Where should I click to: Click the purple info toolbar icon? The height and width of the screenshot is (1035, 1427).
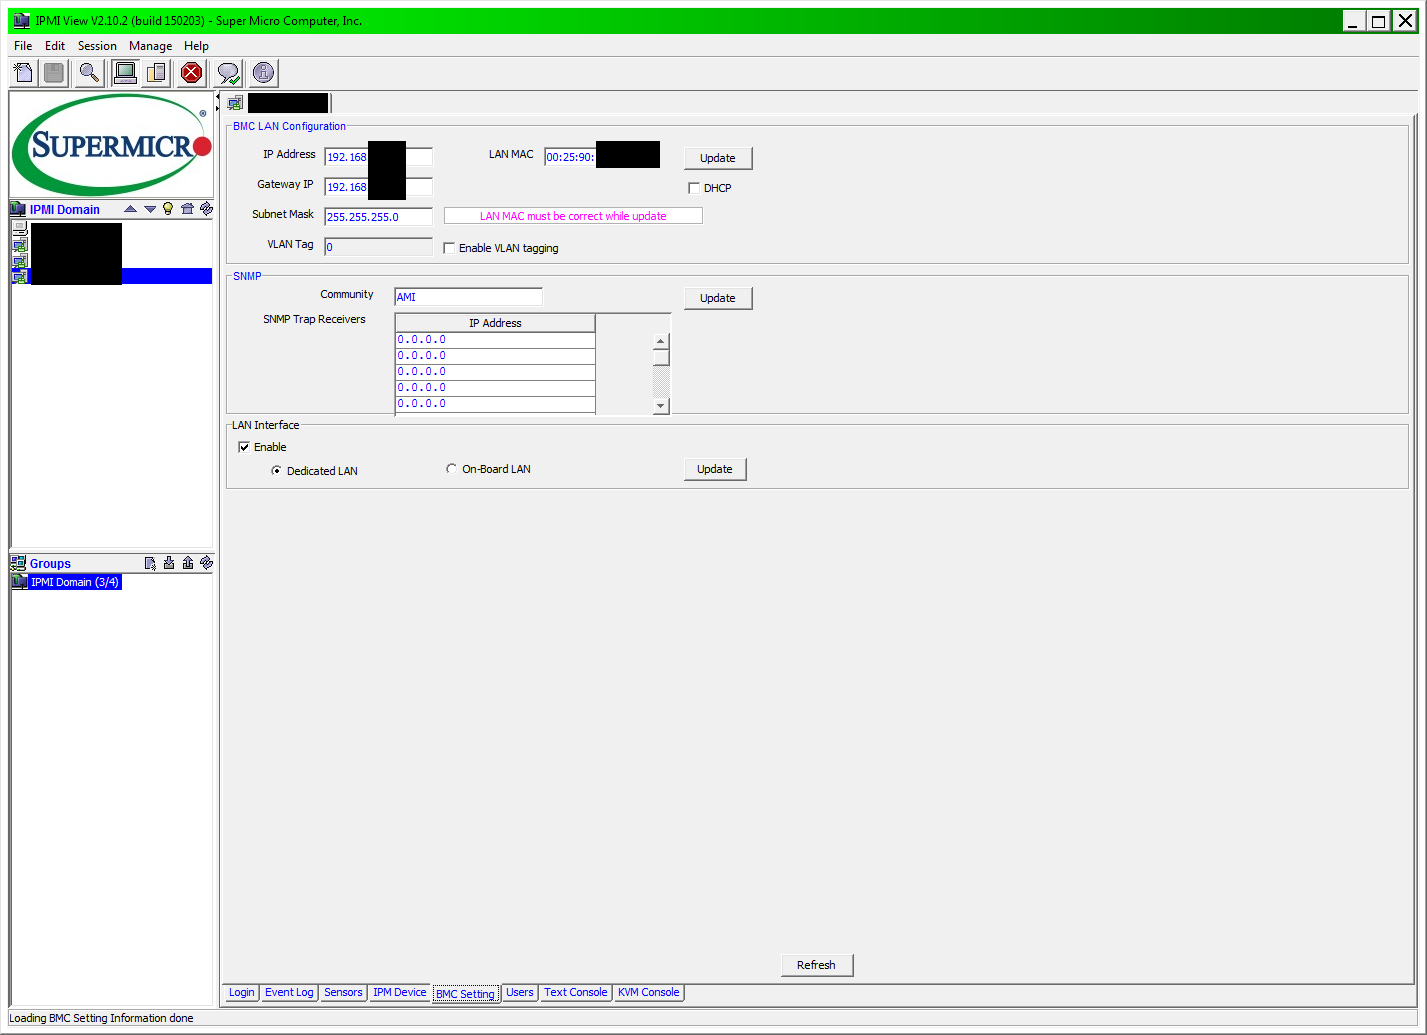click(263, 73)
